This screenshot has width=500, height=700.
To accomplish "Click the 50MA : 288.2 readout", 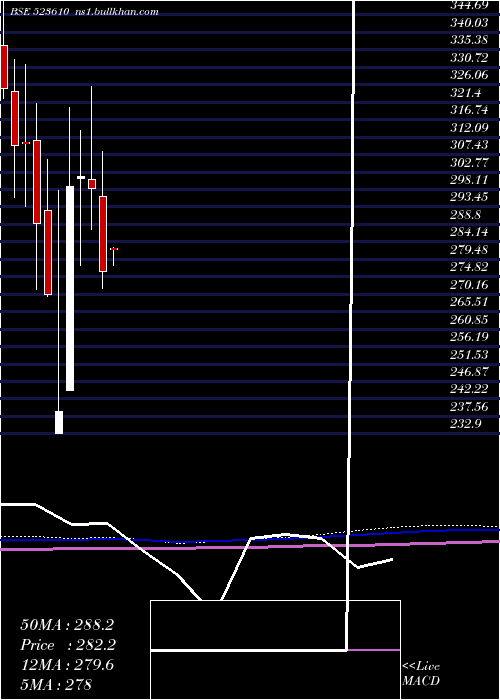I will [x=67, y=625].
